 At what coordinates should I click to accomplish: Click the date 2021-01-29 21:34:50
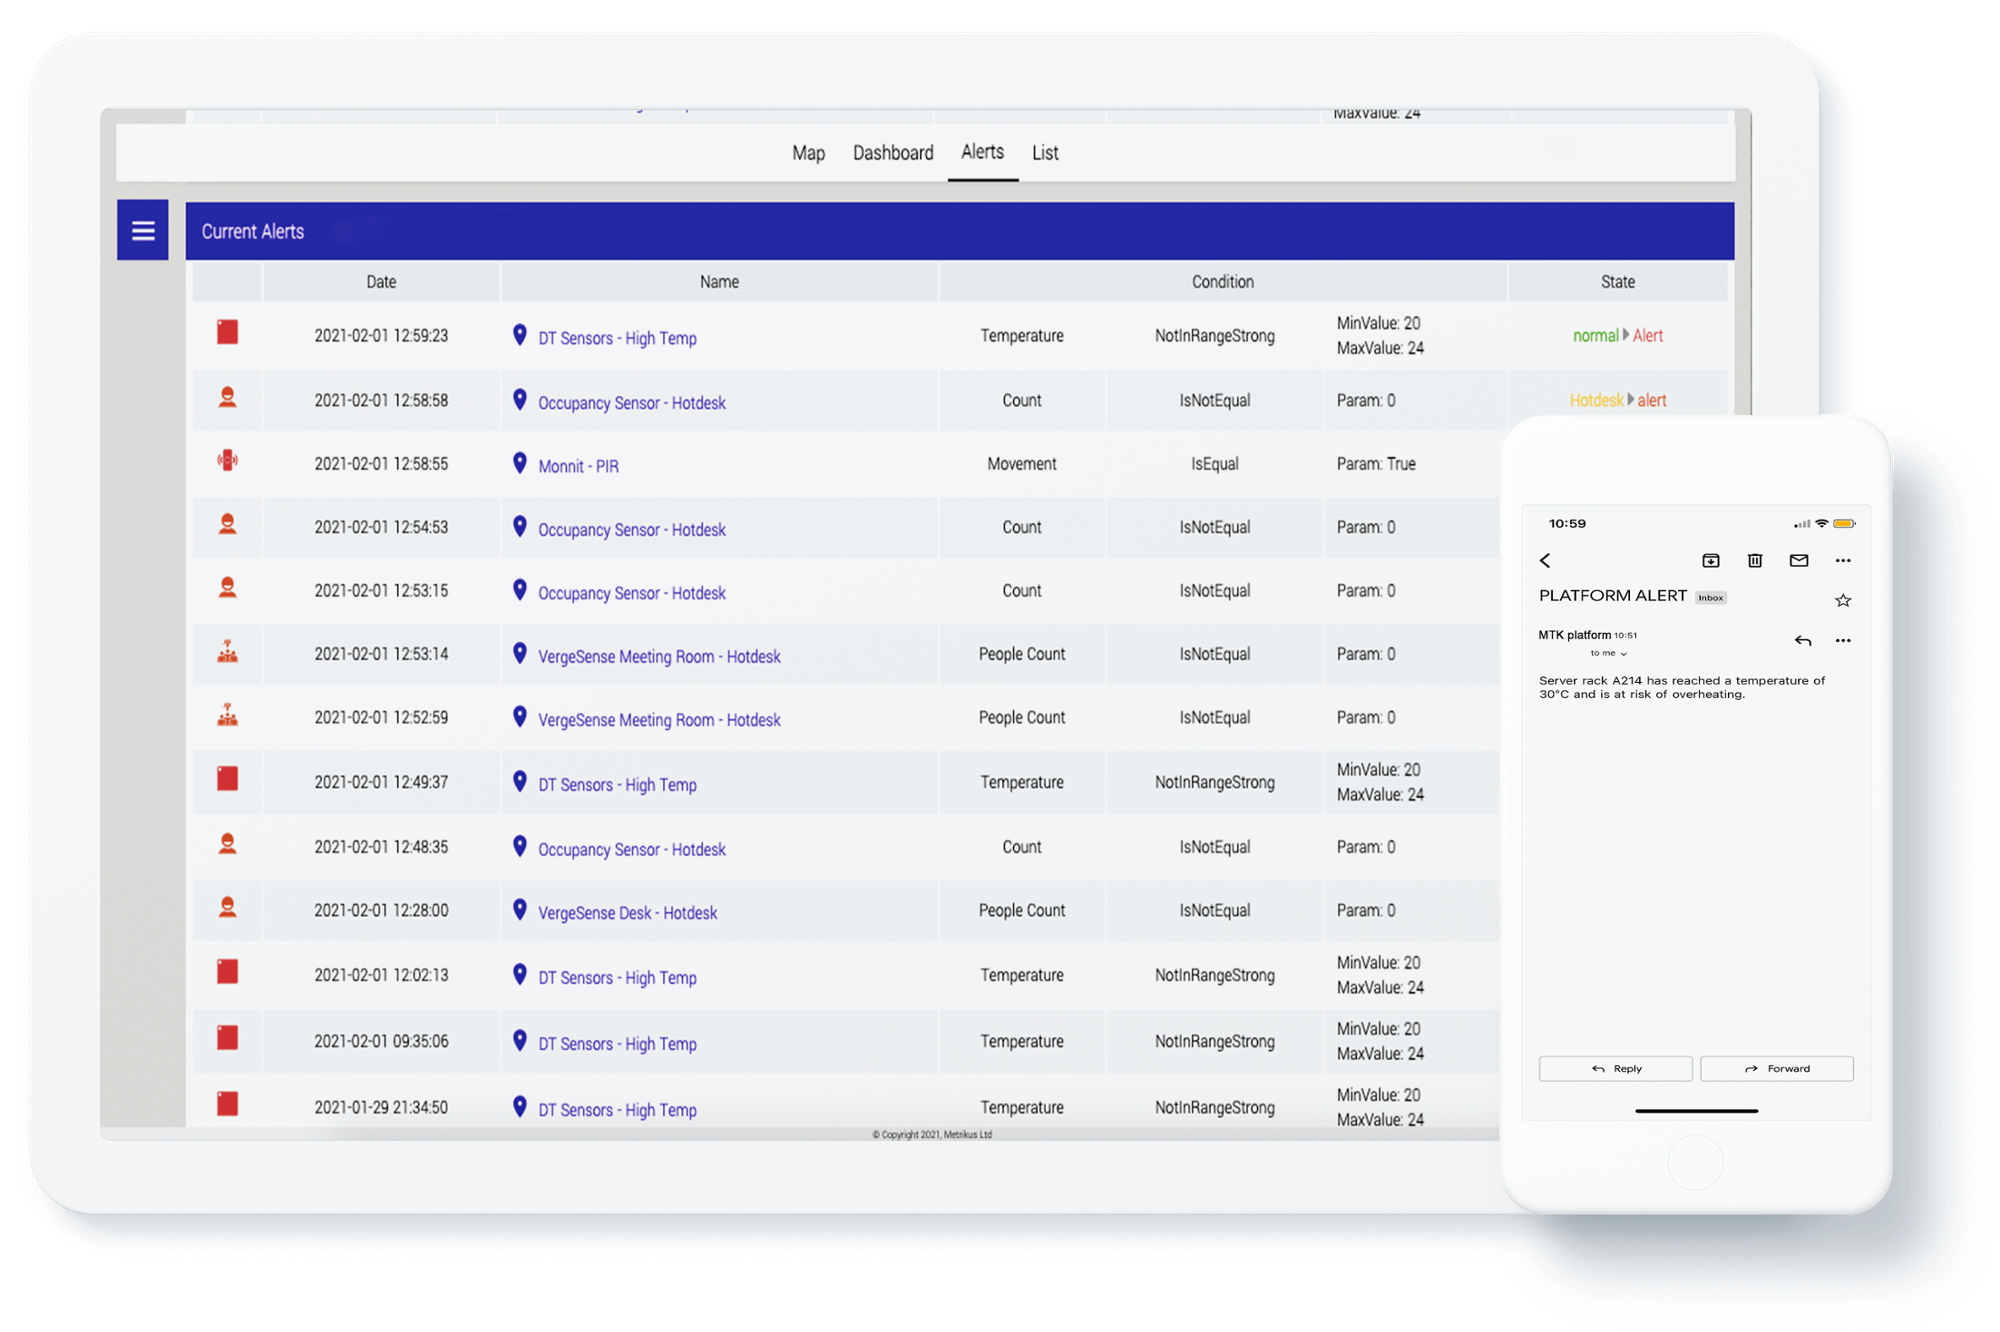381,1108
